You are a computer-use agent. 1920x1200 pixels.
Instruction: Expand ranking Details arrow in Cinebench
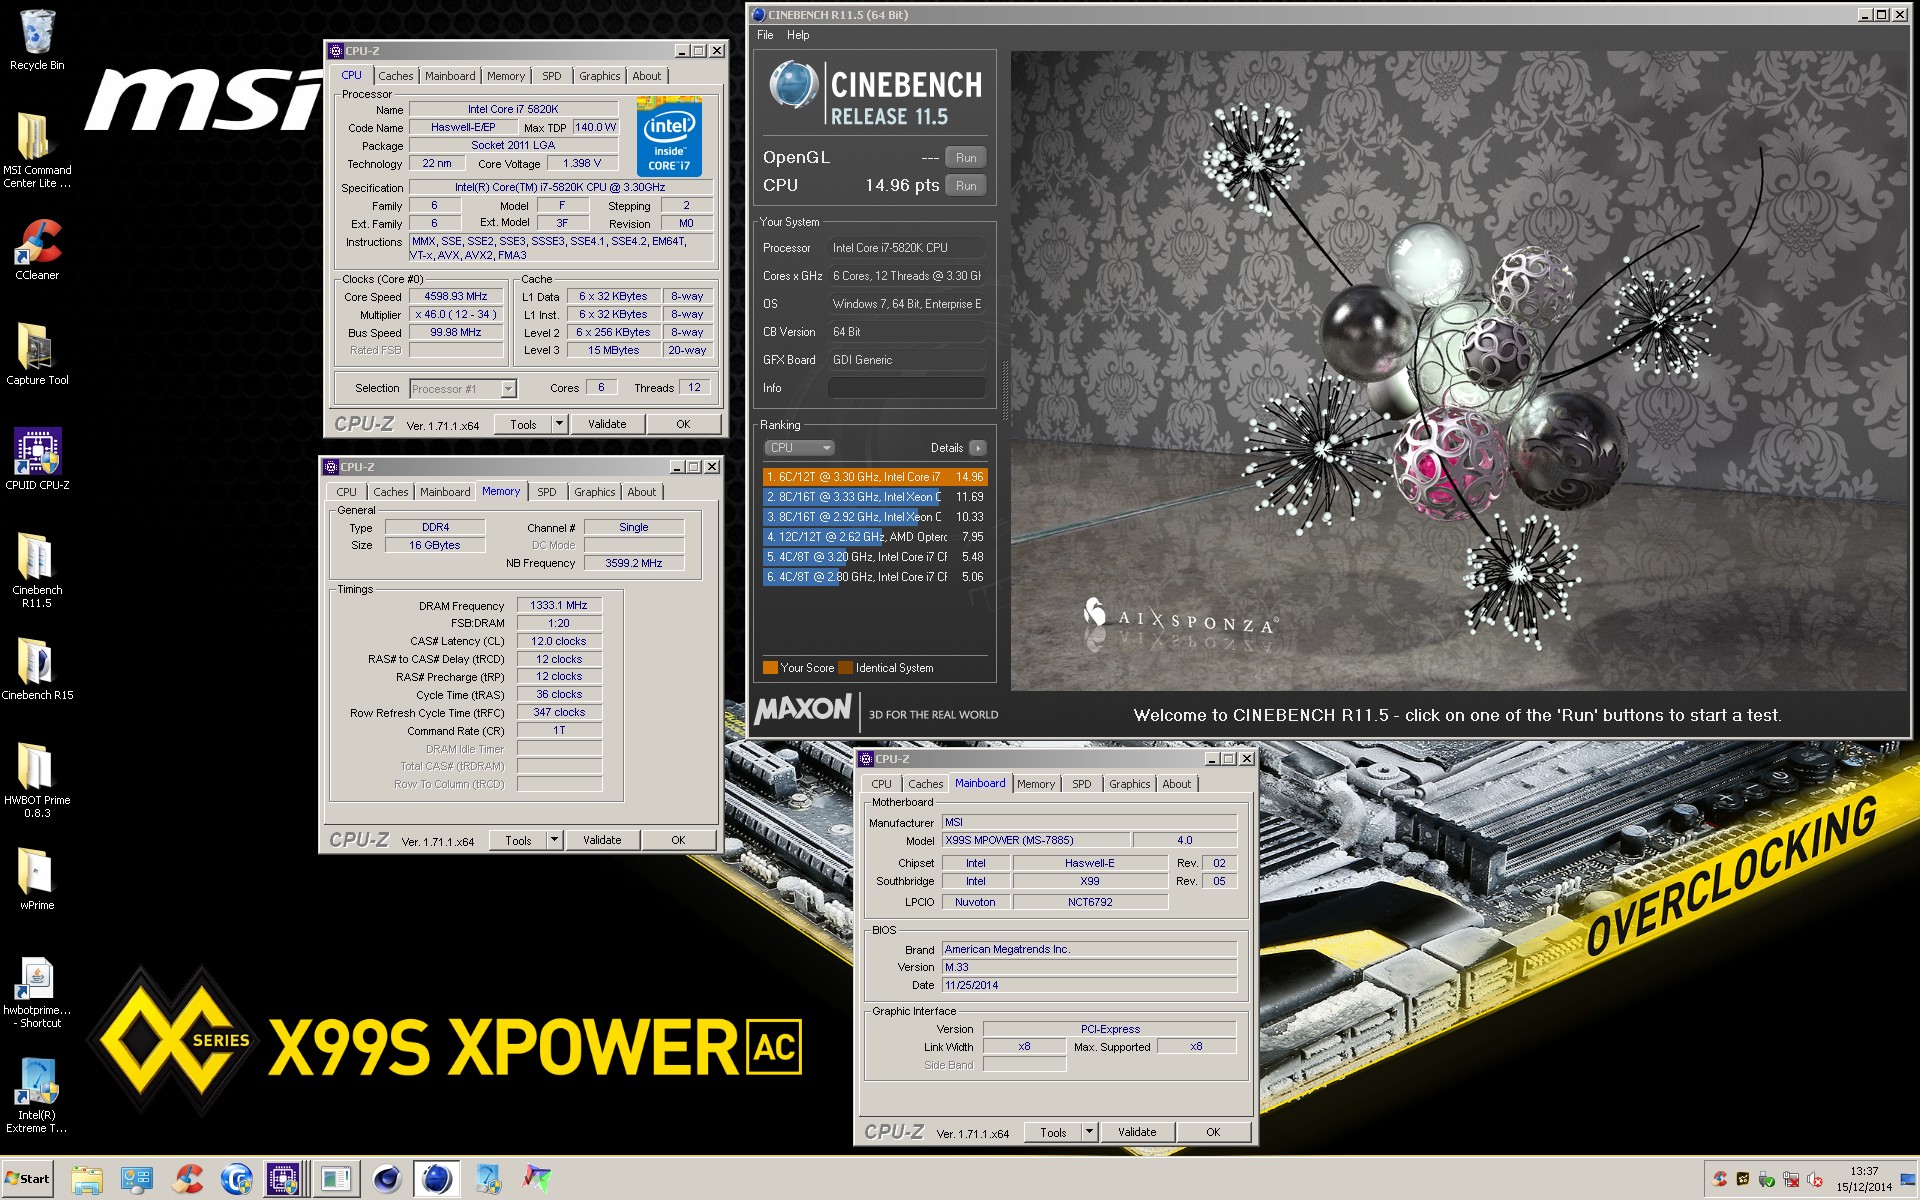[978, 448]
